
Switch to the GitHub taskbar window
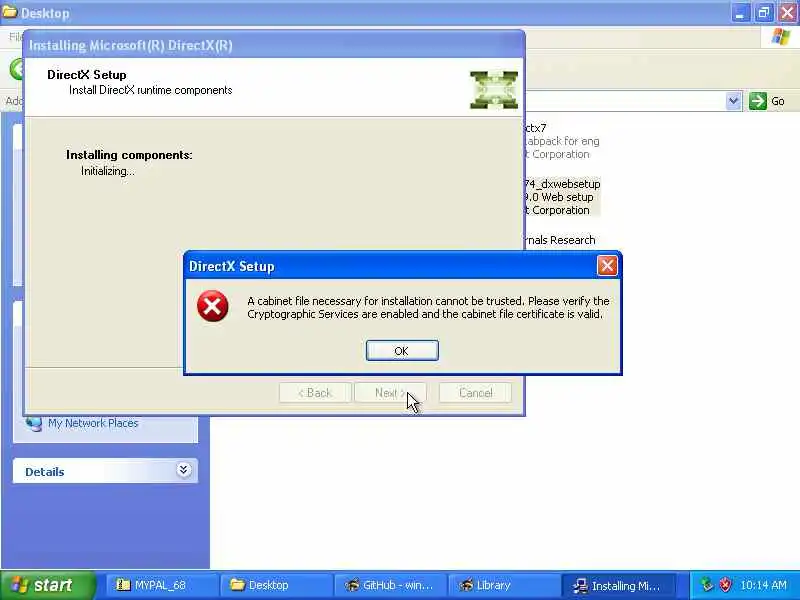pyautogui.click(x=390, y=585)
